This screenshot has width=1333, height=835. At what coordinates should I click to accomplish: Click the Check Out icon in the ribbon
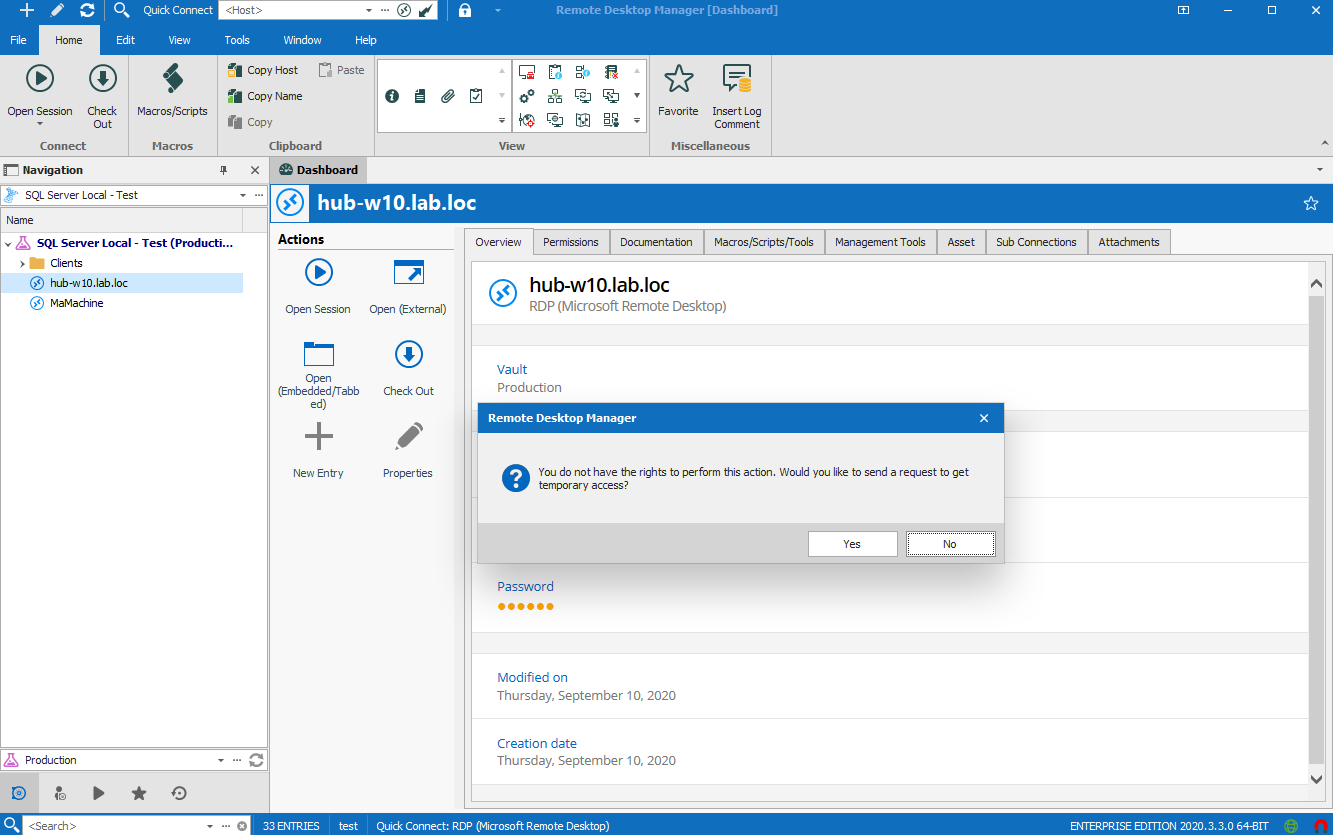102,79
